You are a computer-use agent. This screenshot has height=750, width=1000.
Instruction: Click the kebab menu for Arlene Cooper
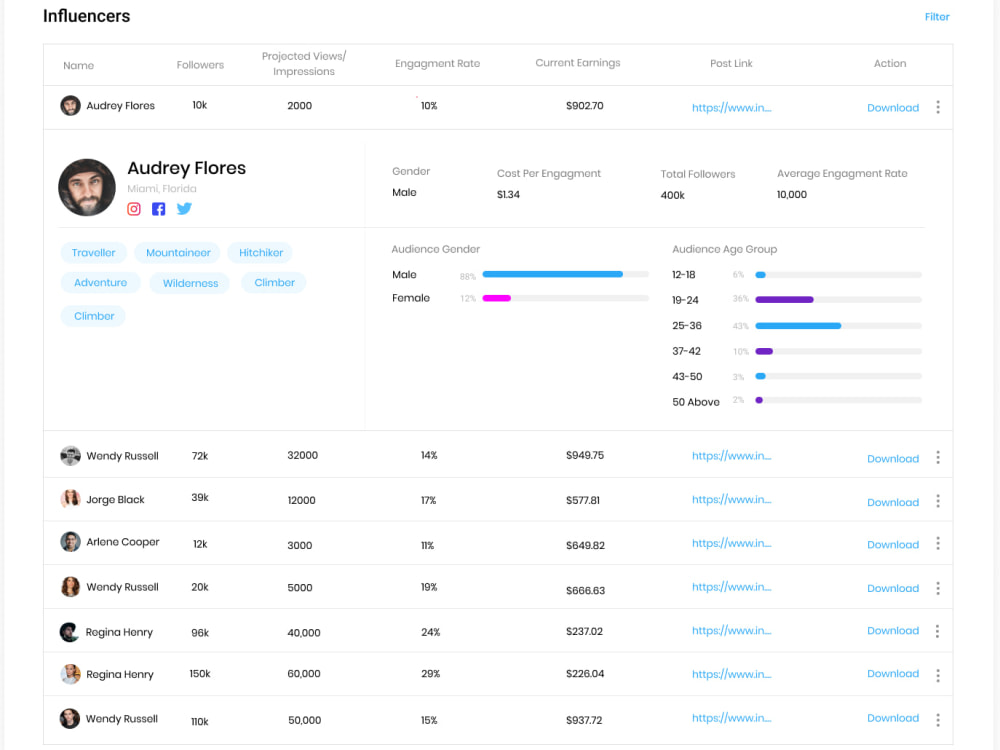[938, 545]
